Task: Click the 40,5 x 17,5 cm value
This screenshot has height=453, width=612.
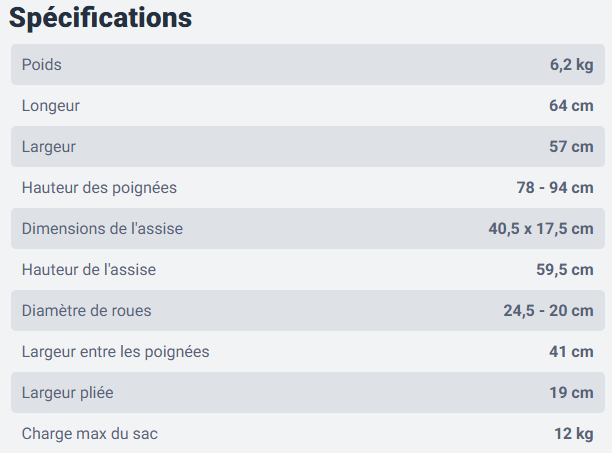Action: tap(541, 229)
